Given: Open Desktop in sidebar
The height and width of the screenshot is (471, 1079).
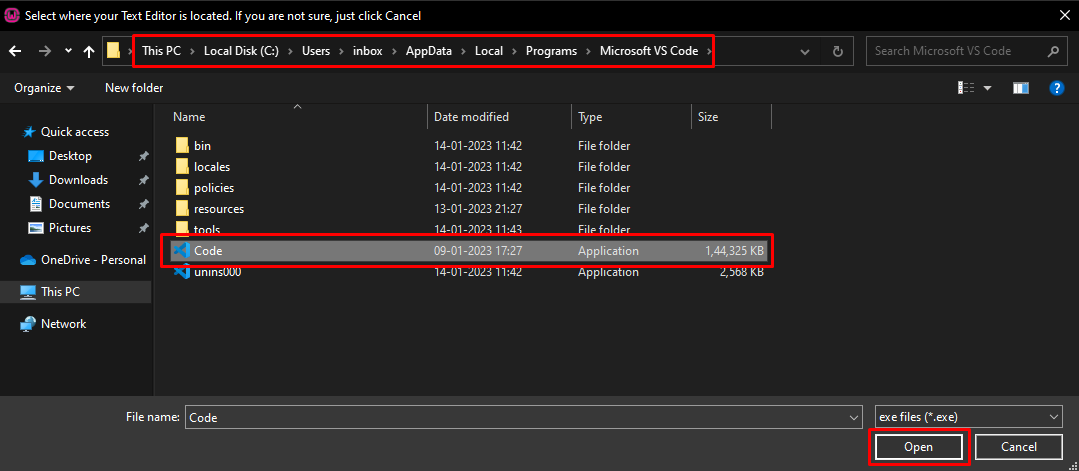Looking at the screenshot, I should (x=70, y=156).
